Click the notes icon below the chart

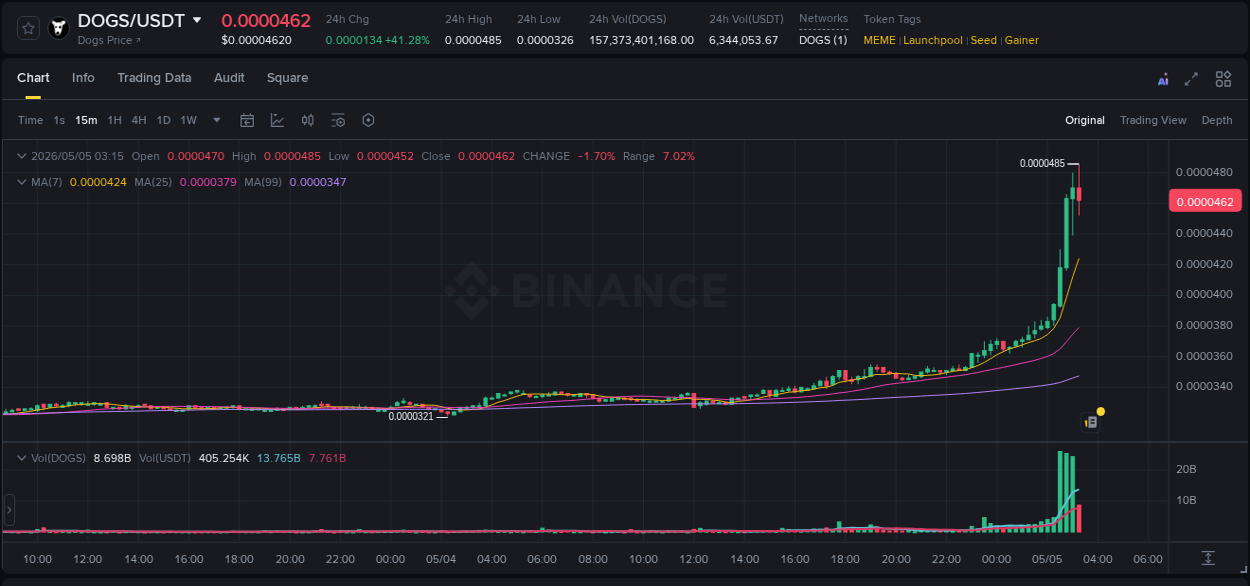[x=1091, y=422]
